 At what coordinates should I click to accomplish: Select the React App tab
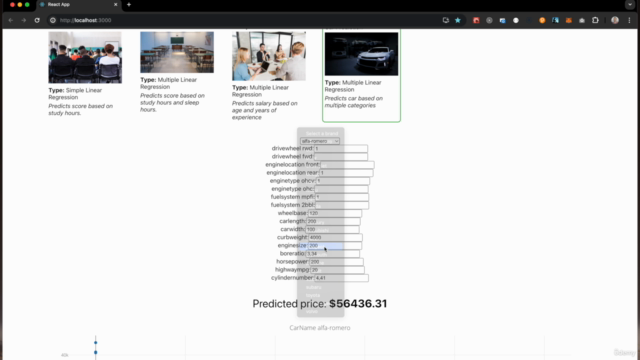tap(79, 4)
